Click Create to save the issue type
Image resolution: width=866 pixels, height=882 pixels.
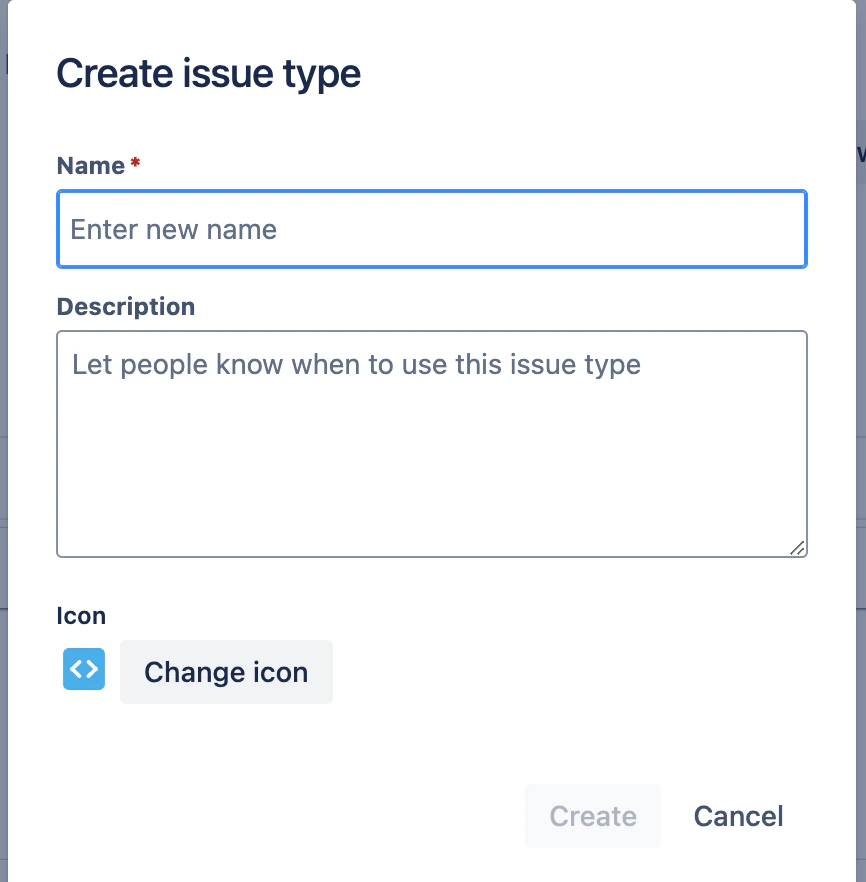(x=592, y=816)
